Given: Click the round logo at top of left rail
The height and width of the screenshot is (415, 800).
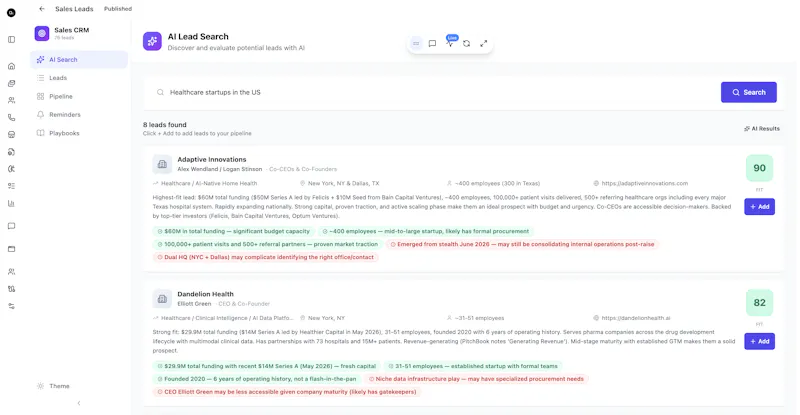Looking at the screenshot, I should click(11, 13).
